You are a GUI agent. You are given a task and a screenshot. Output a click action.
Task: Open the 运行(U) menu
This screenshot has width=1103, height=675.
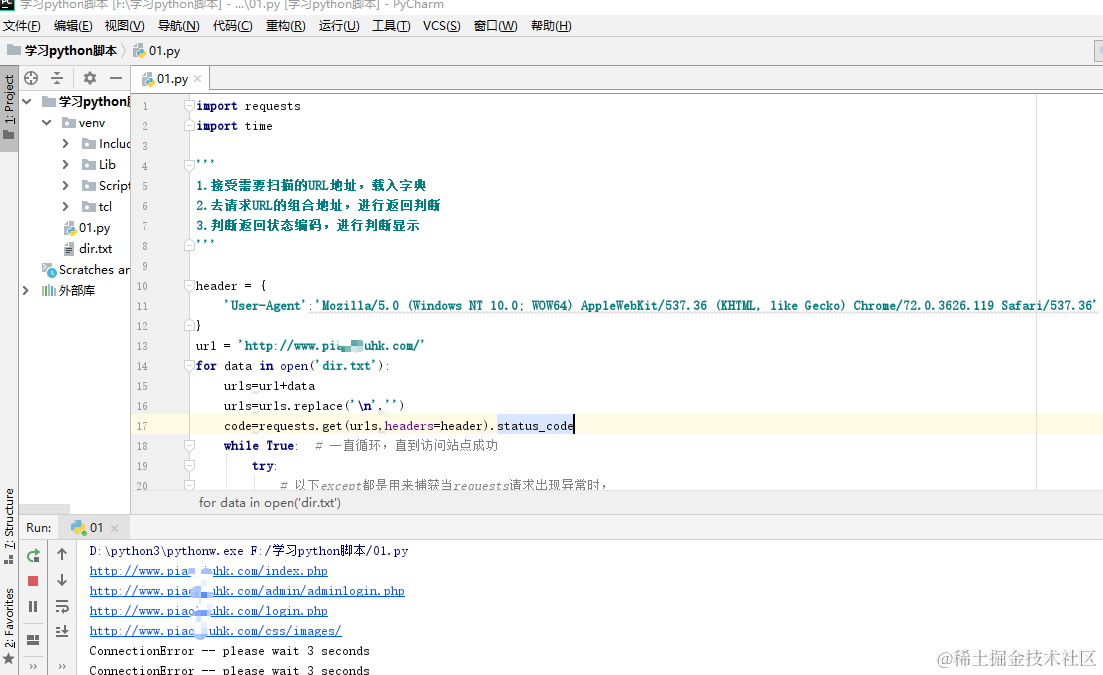(339, 26)
